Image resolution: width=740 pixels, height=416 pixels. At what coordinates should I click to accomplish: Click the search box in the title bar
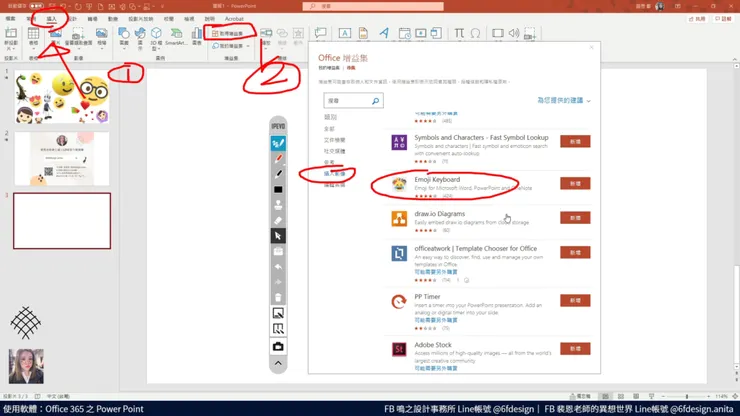(x=373, y=6)
